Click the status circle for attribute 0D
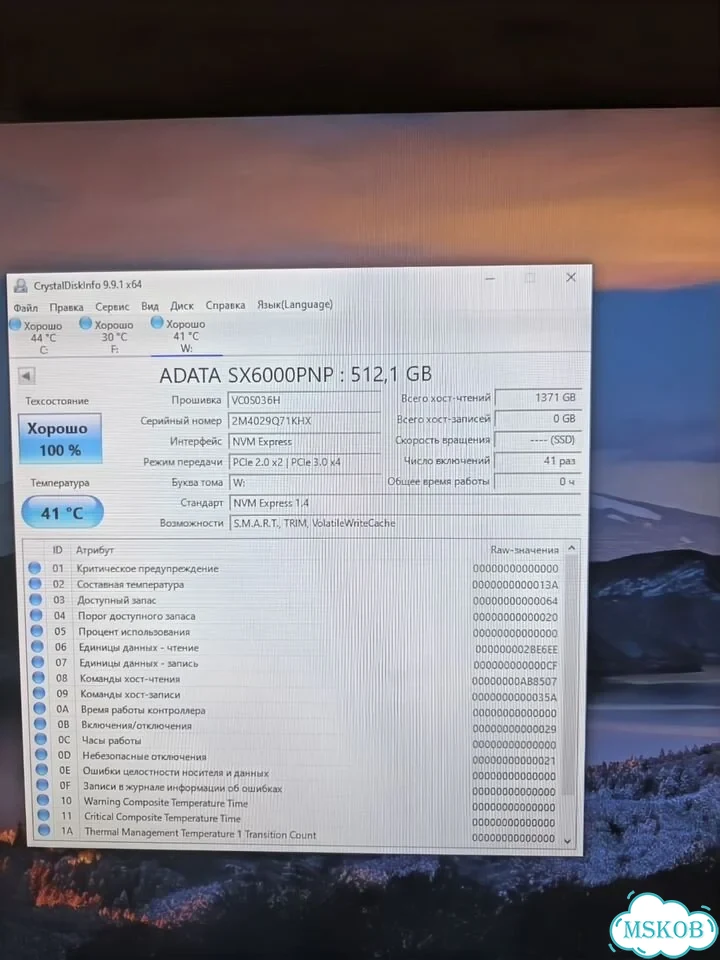The width and height of the screenshot is (720, 960). tap(41, 755)
